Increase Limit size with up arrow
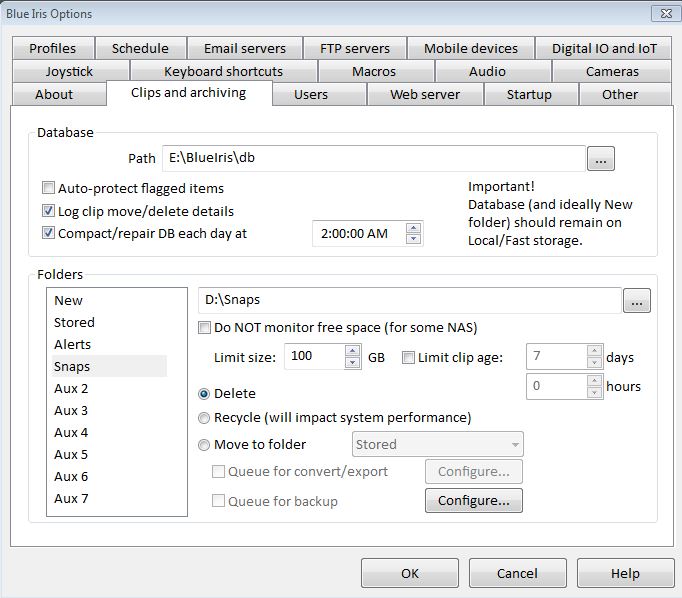This screenshot has height=598, width=682. (x=352, y=351)
